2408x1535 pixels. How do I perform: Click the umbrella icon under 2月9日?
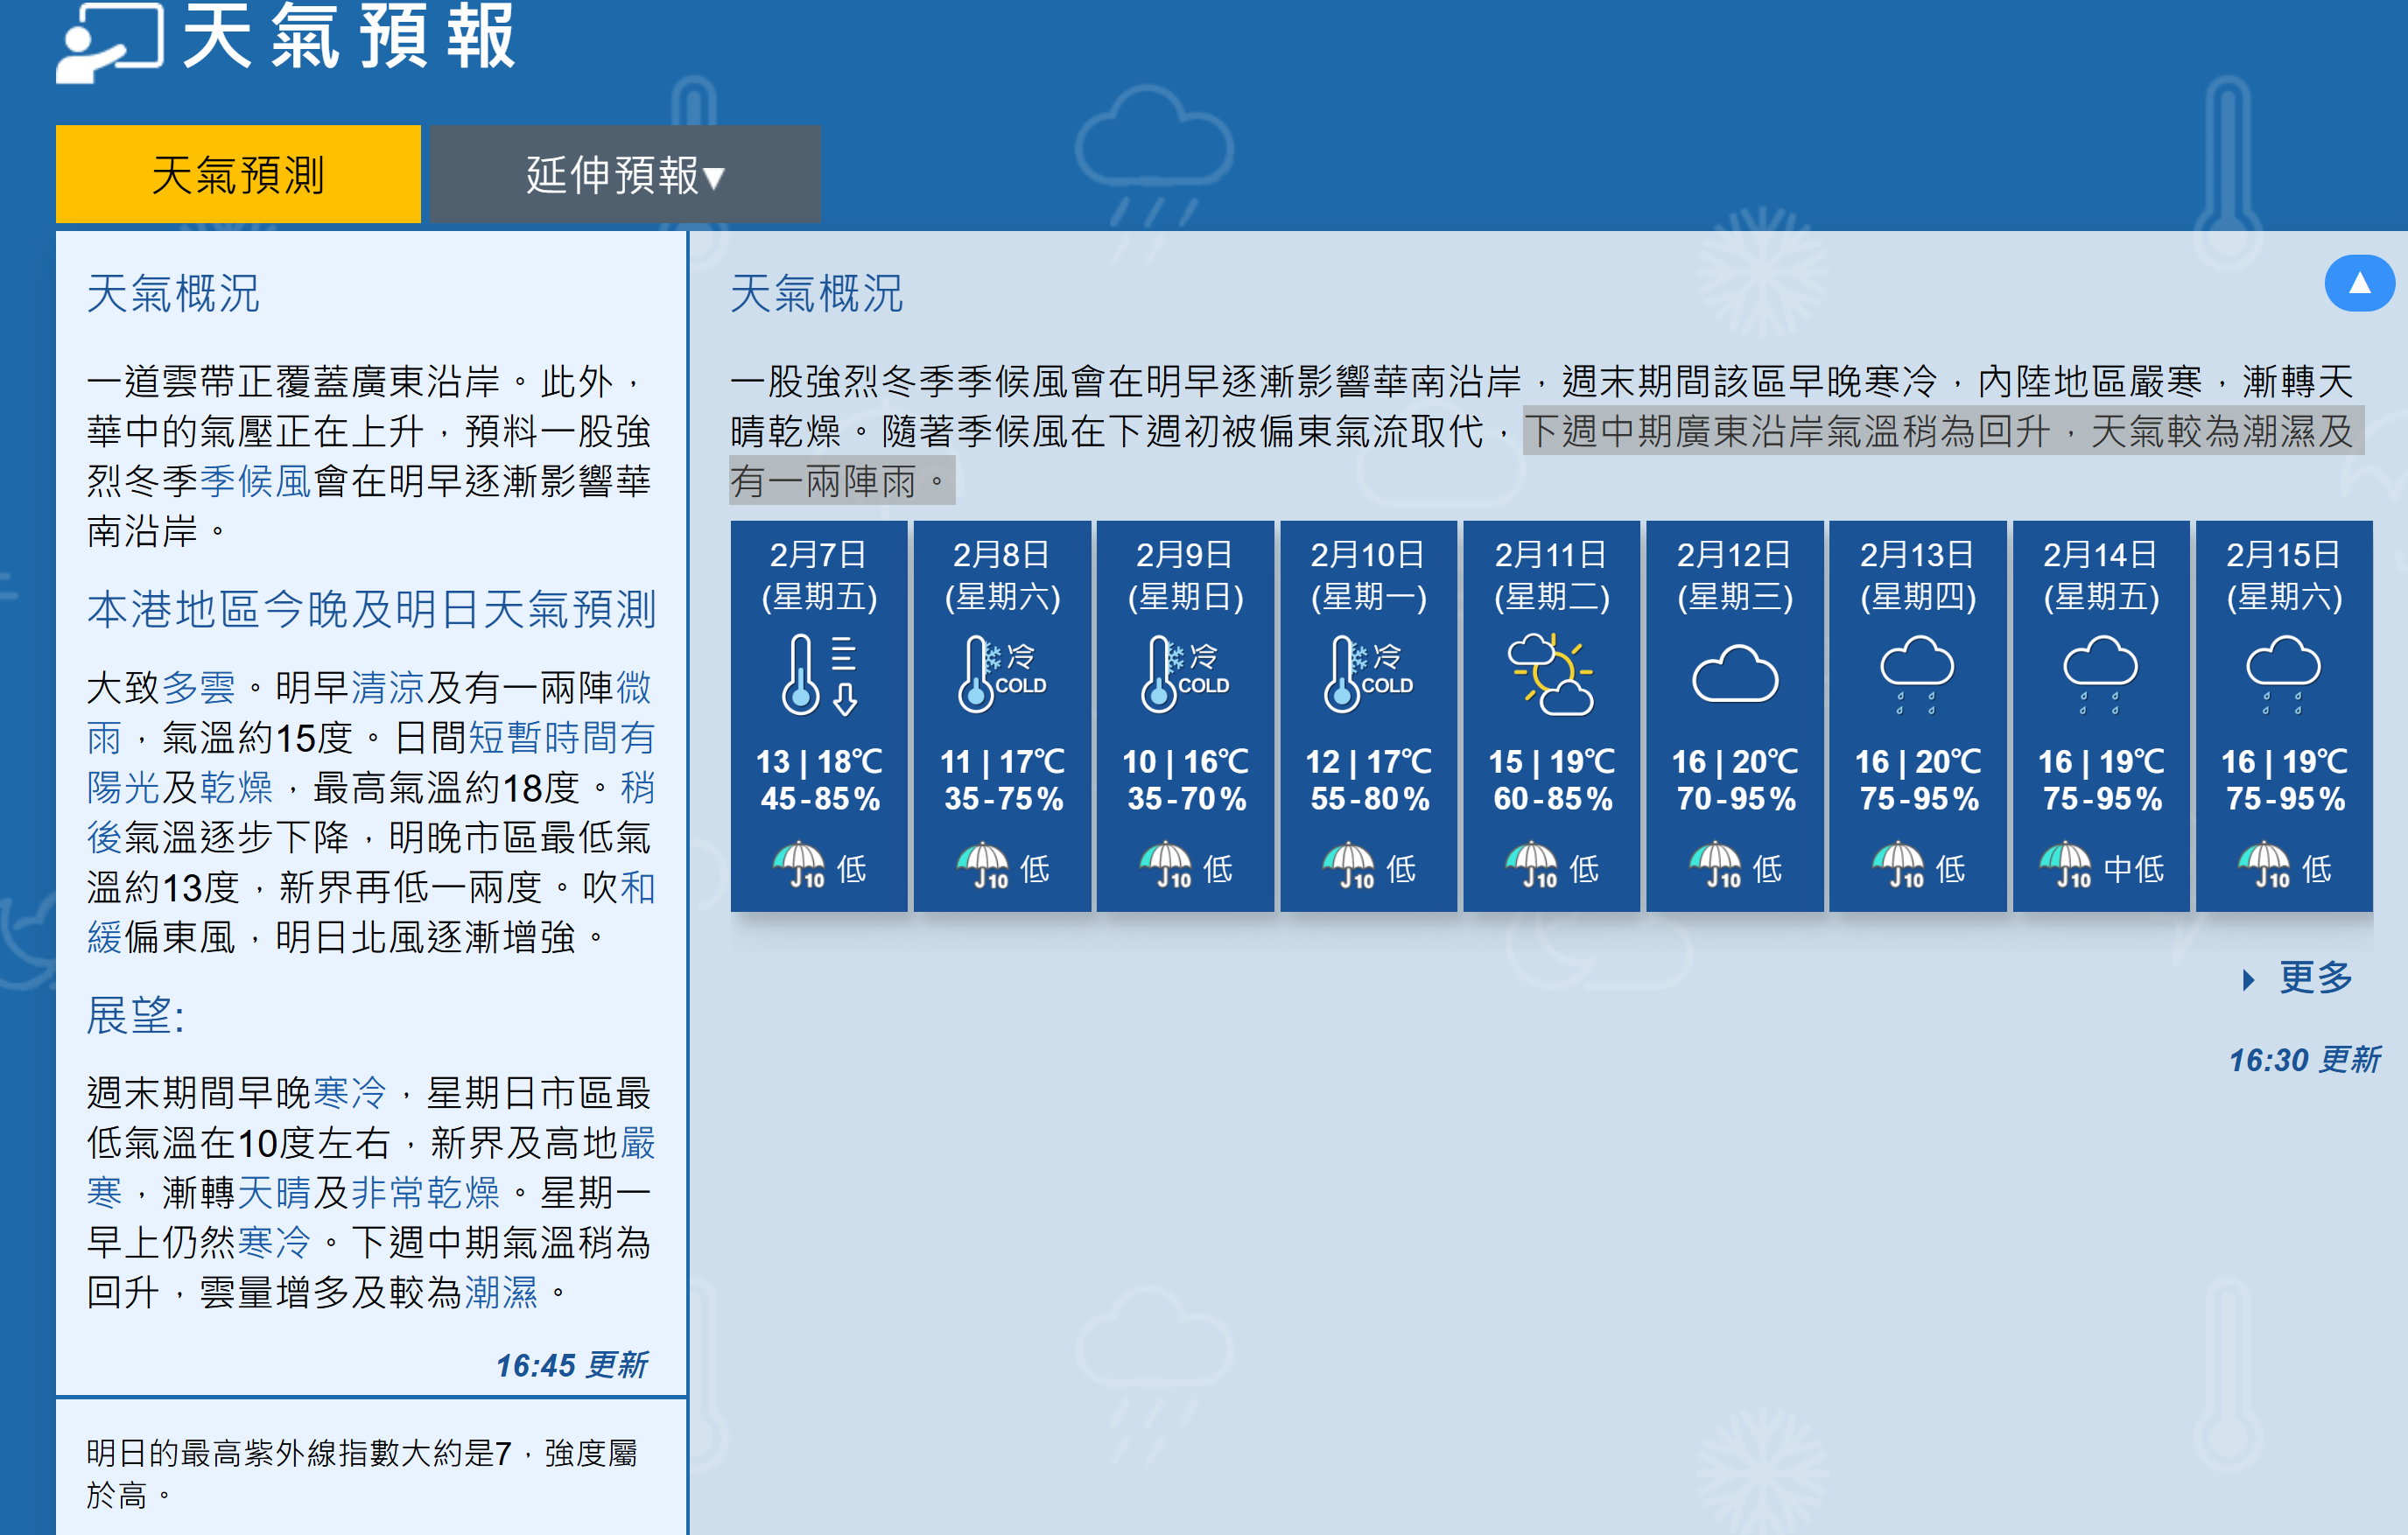click(x=1166, y=865)
